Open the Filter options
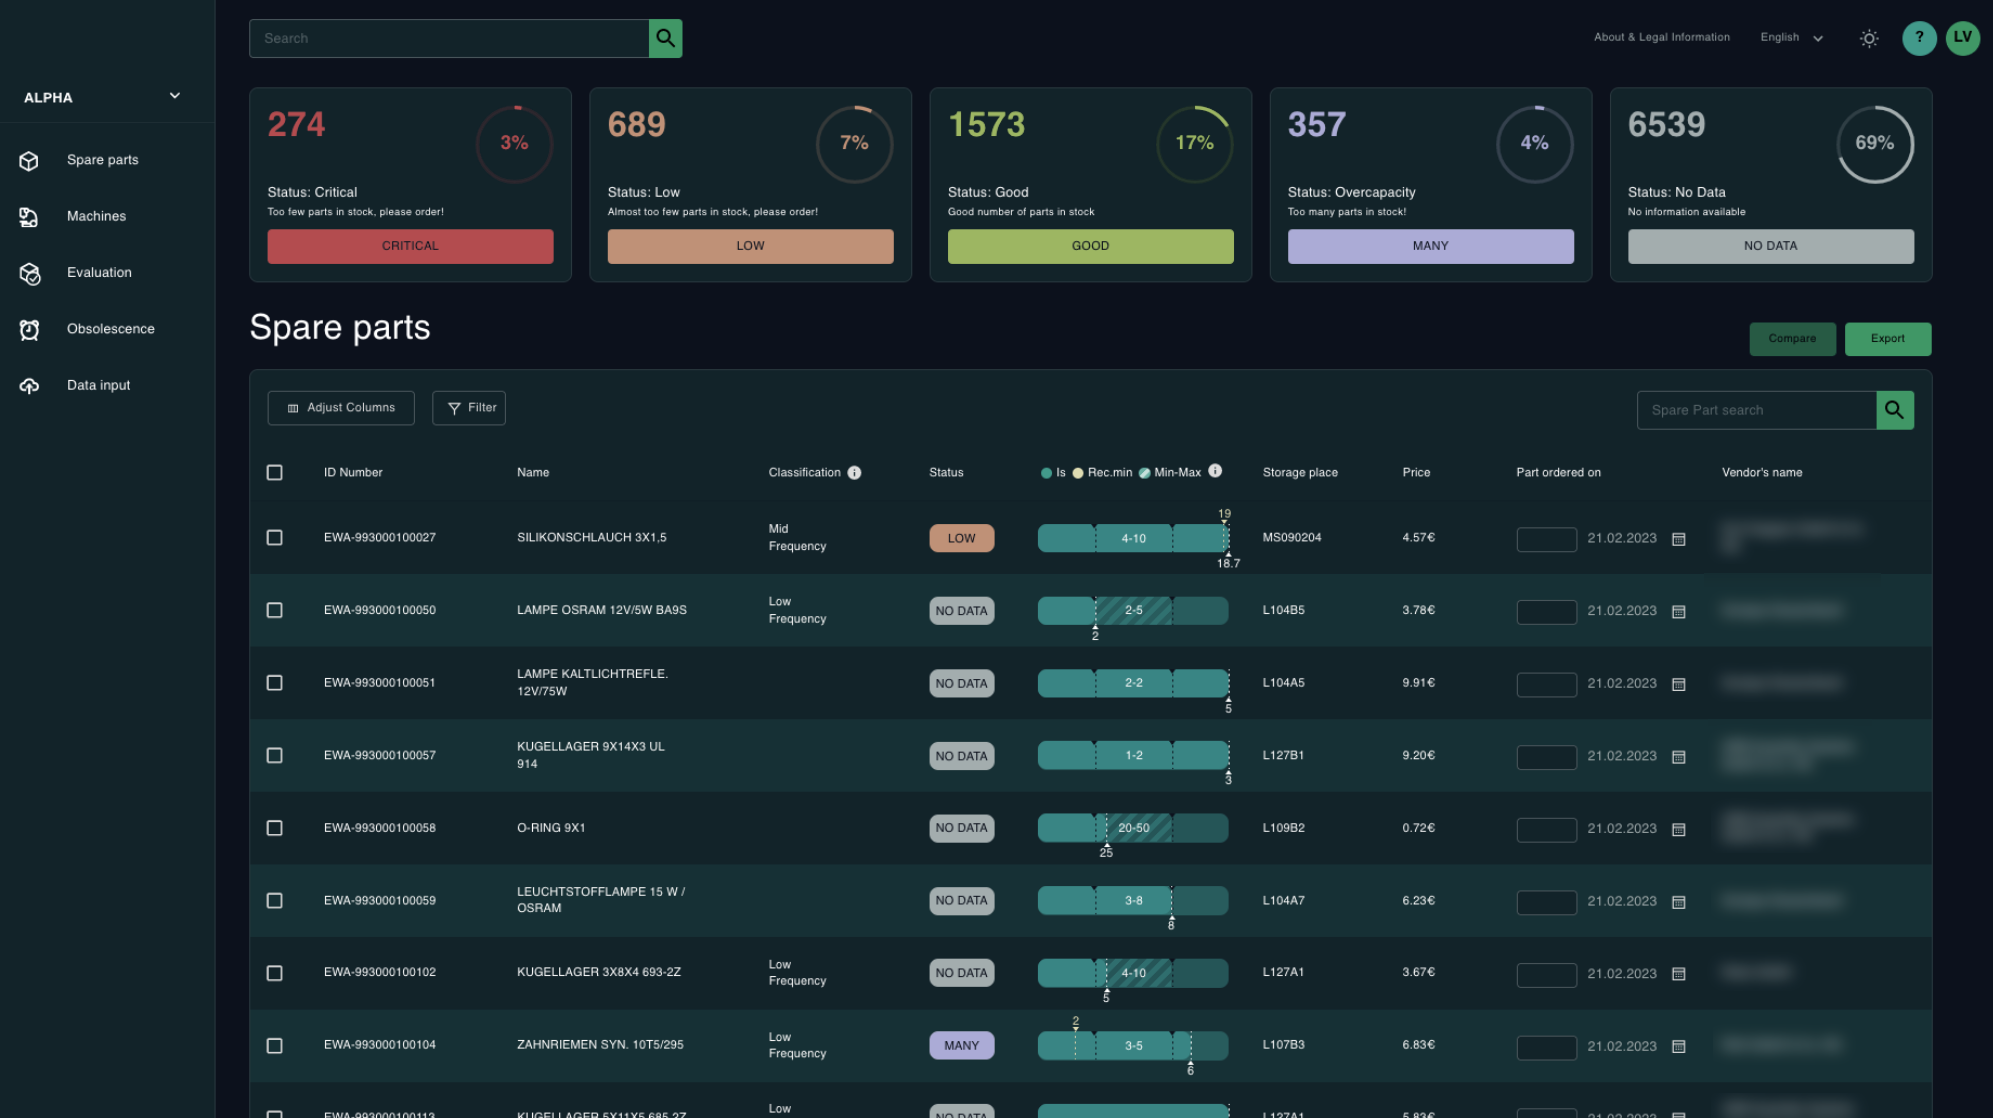 [469, 408]
